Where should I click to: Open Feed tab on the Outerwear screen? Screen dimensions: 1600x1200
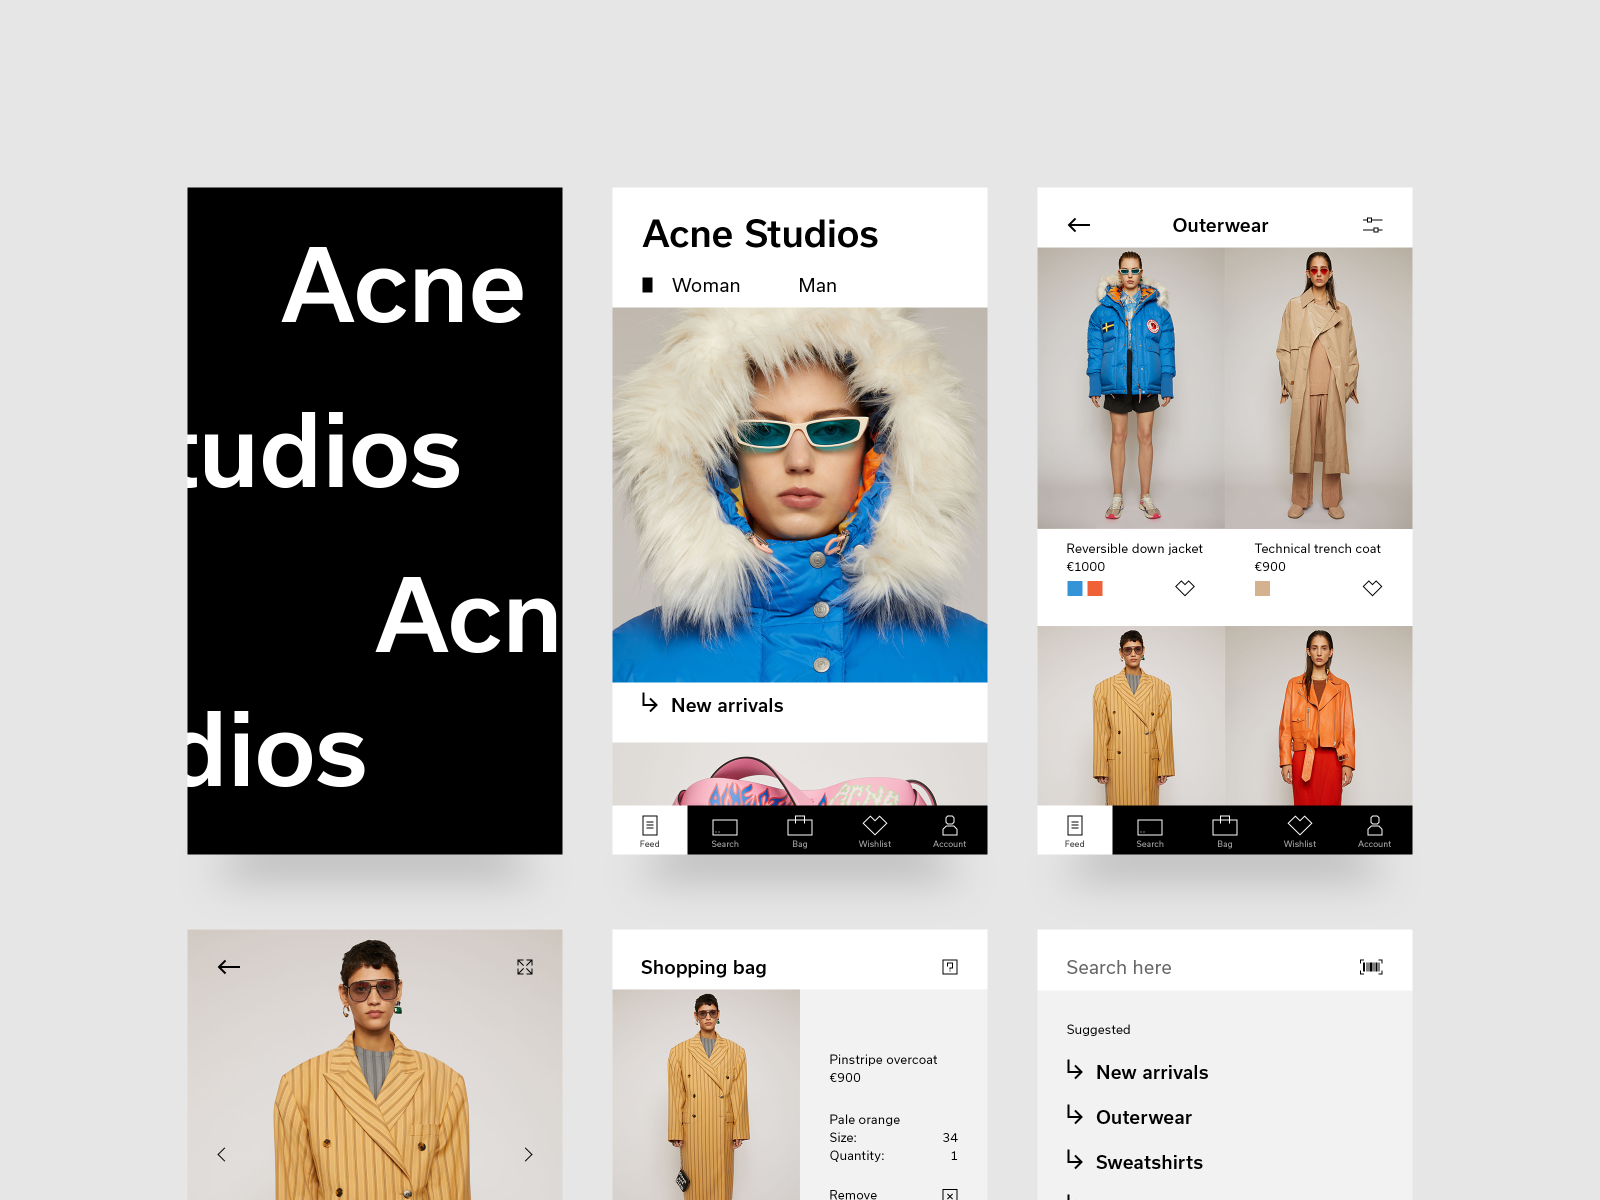click(1075, 830)
